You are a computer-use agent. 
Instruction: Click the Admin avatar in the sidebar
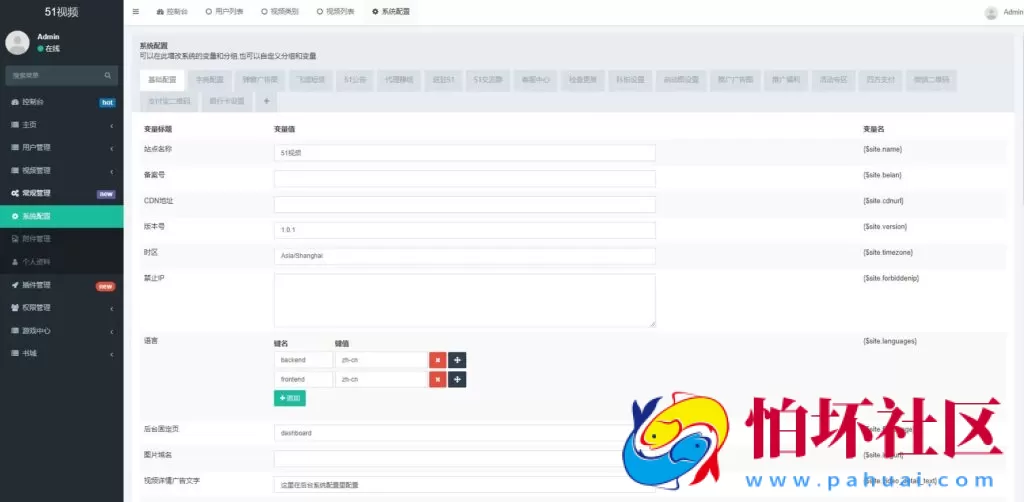17,42
